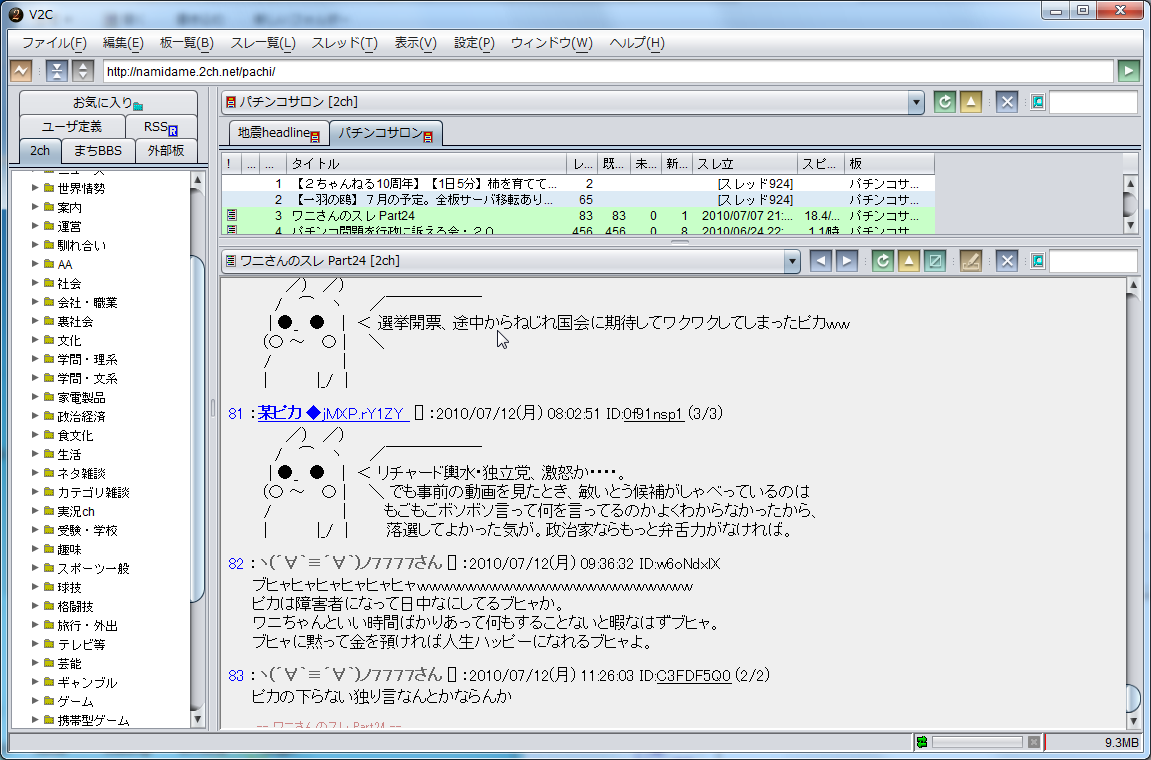Image resolution: width=1151 pixels, height=760 pixels.
Task: Select the お気に入り favorites tab
Action: 108,103
